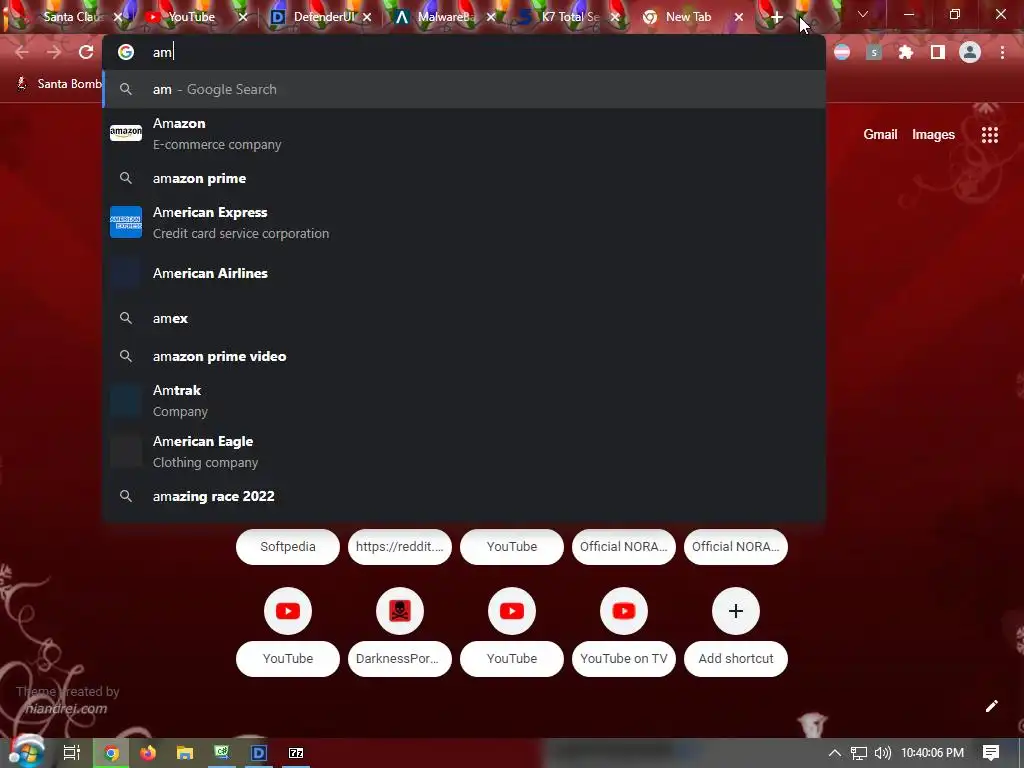Screen dimensions: 1024x768
Task: Show hidden system tray icons
Action: tap(835, 753)
